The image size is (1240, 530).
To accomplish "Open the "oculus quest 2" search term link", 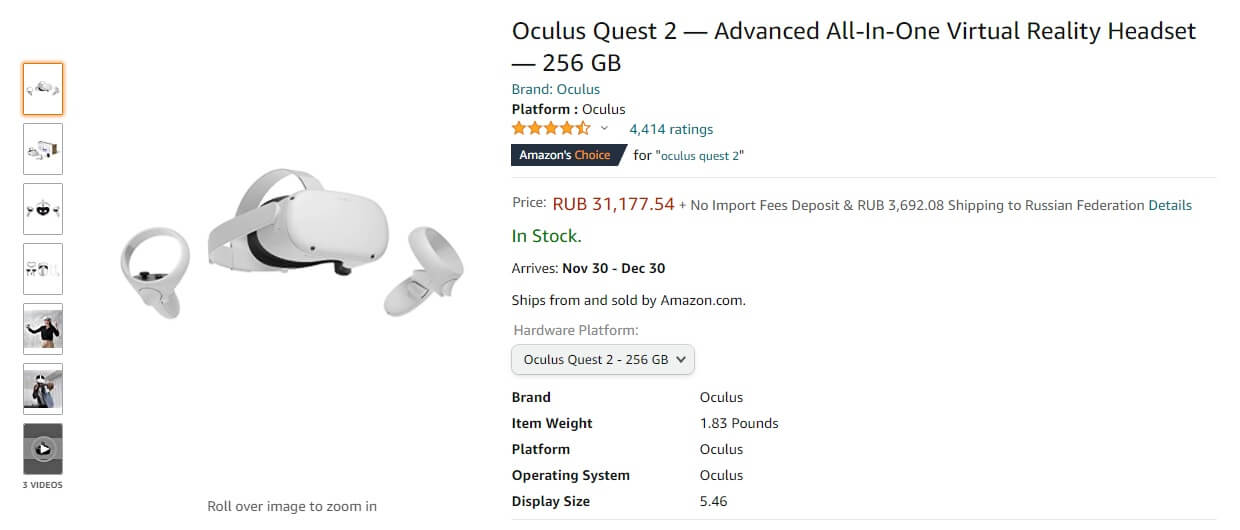I will coord(700,155).
